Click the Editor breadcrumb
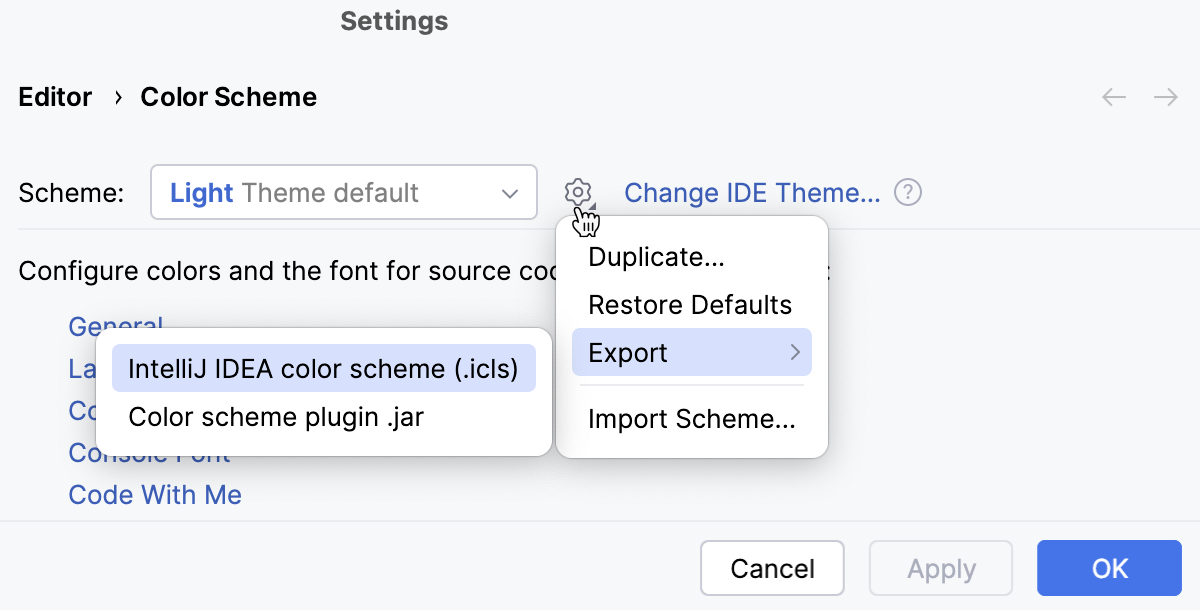1200x610 pixels. (55, 96)
